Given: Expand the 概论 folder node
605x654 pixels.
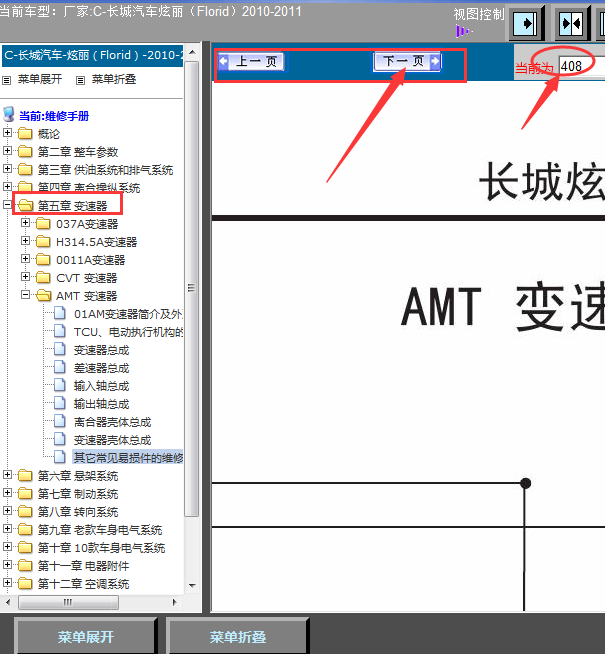Looking at the screenshot, I should pyautogui.click(x=7, y=133).
